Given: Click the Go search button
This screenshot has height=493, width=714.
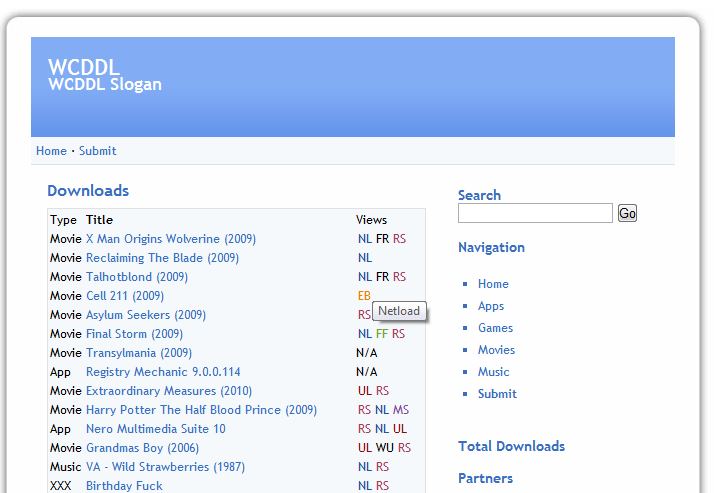Looking at the screenshot, I should point(627,213).
